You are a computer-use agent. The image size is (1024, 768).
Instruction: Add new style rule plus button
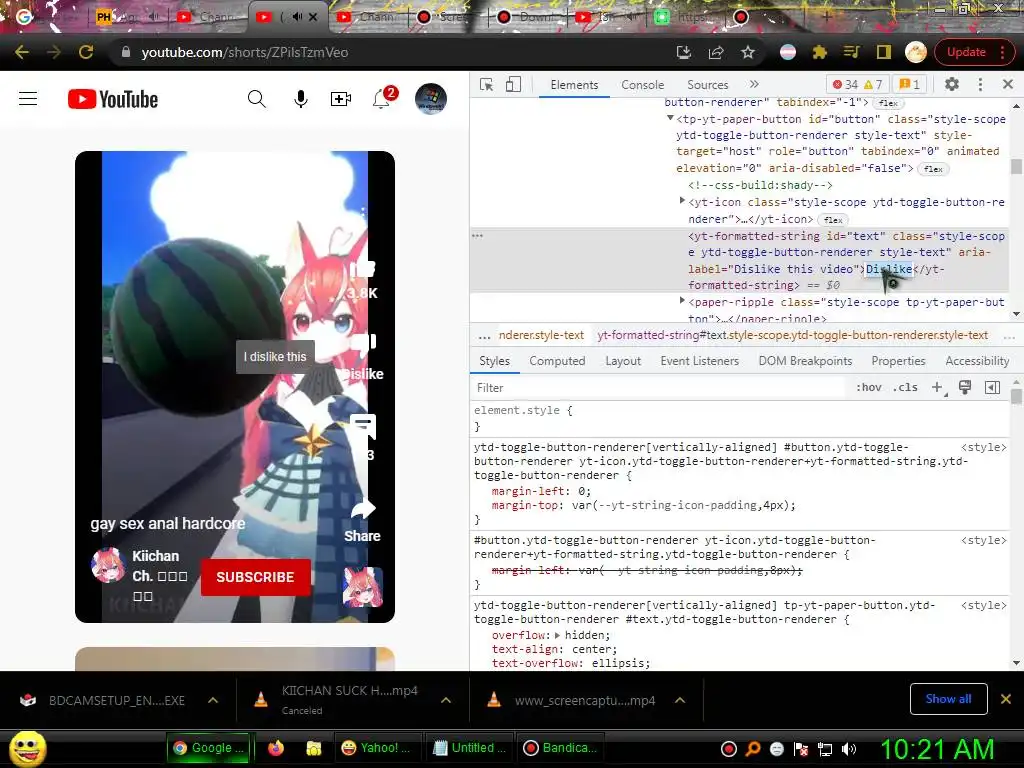click(937, 387)
